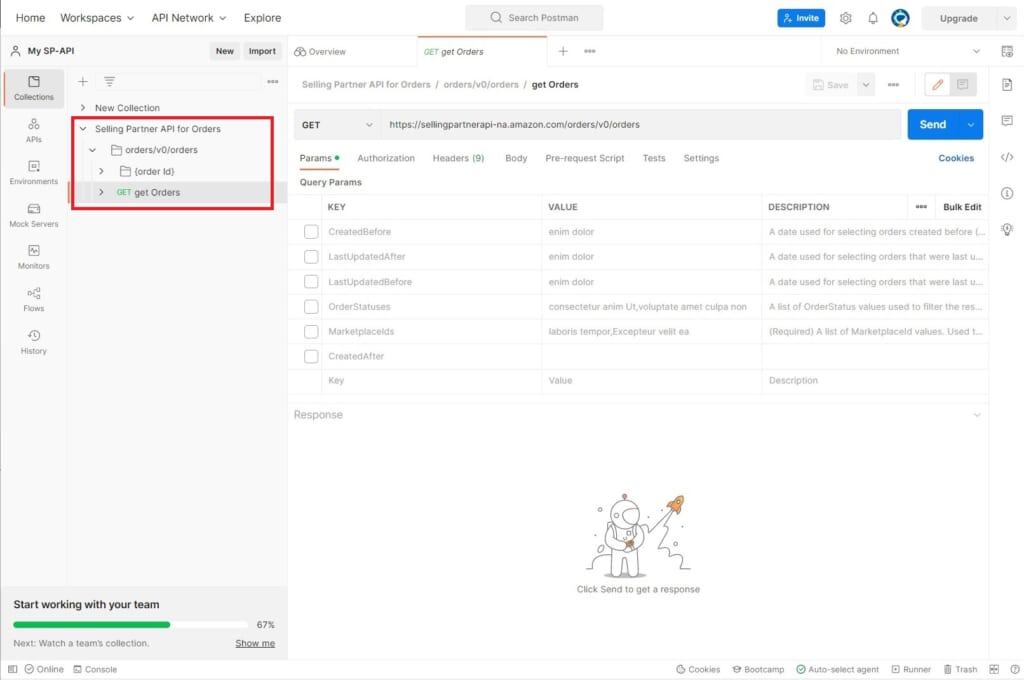Open the lightbulb related collections icon
Image resolution: width=1024 pixels, height=680 pixels.
[1007, 229]
